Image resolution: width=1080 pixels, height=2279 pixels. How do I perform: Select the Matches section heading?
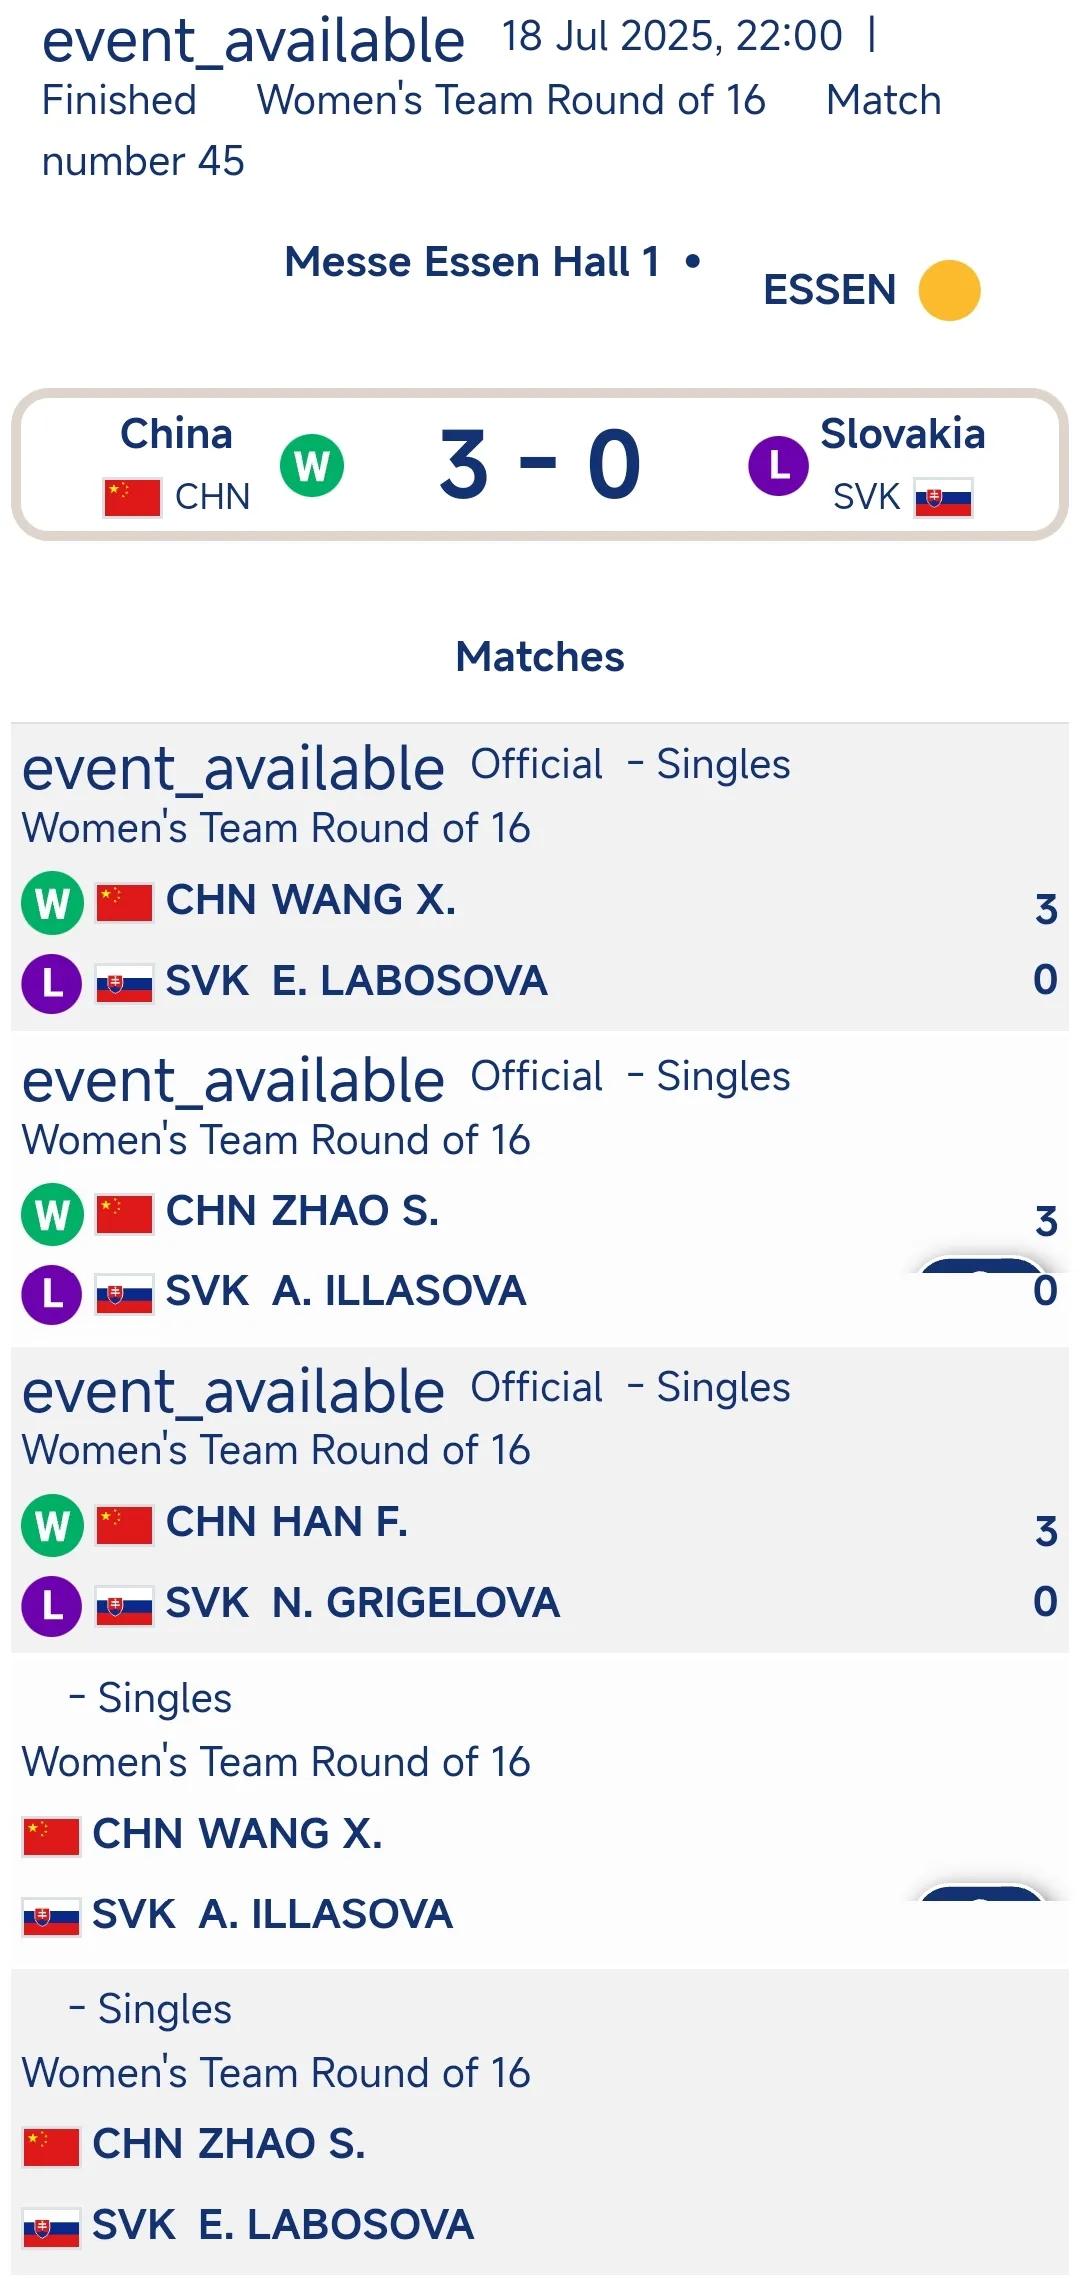540,657
